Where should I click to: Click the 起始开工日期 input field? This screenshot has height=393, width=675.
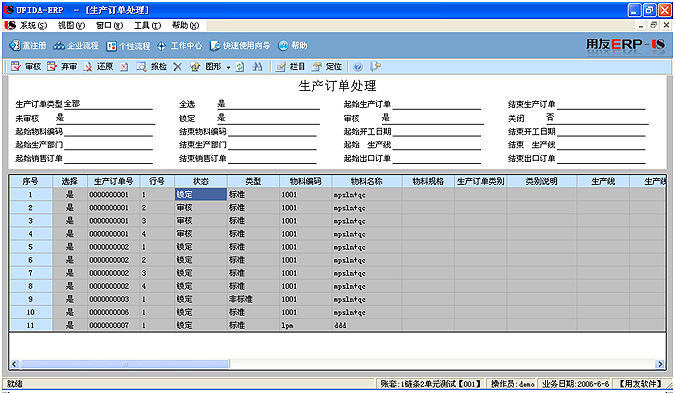click(437, 132)
